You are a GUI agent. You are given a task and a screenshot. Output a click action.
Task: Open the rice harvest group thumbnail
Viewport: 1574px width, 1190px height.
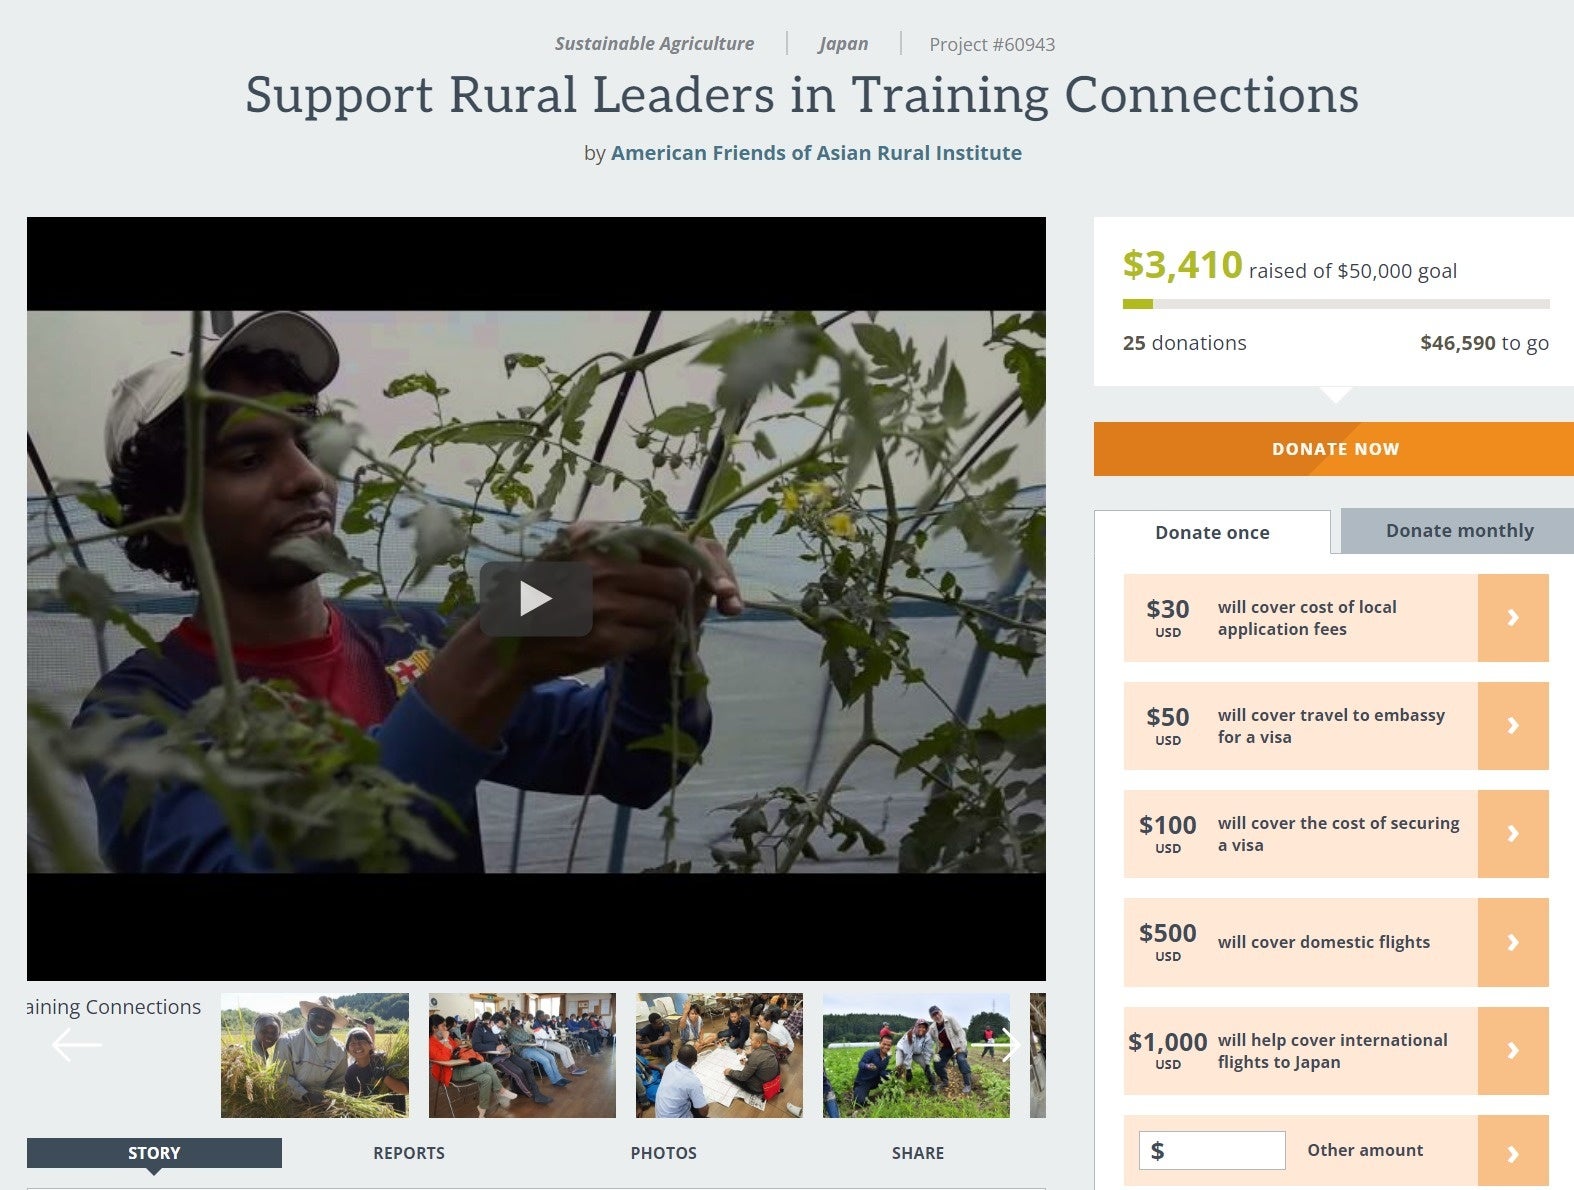click(x=315, y=1055)
